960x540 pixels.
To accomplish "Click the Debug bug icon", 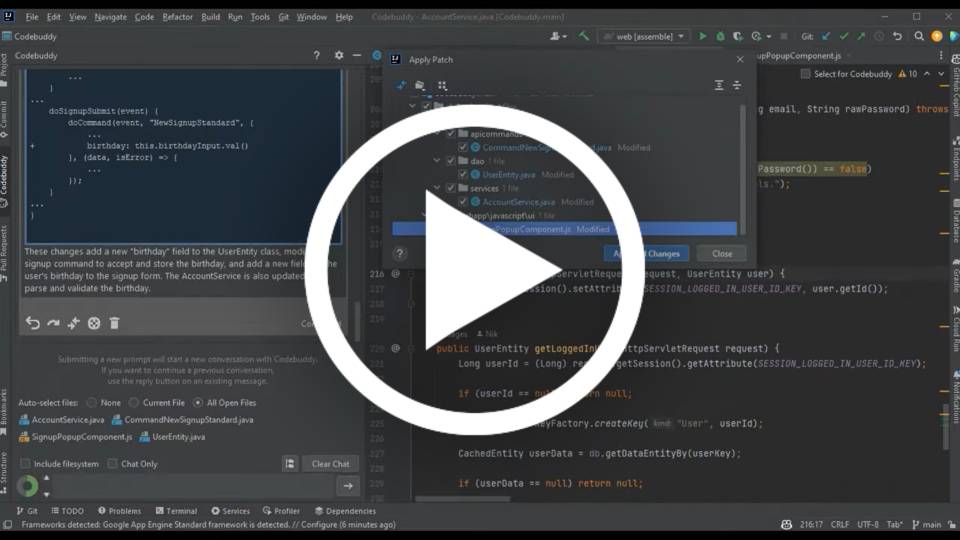I will [720, 36].
